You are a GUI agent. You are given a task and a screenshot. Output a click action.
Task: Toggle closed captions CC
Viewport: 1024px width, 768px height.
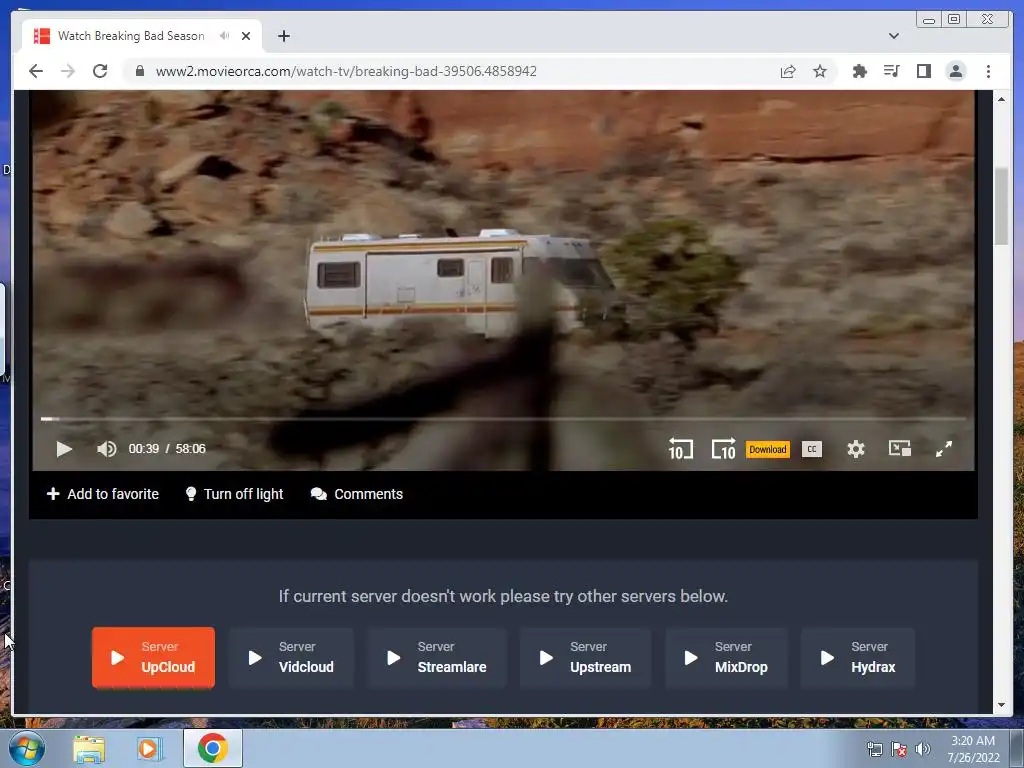point(812,449)
